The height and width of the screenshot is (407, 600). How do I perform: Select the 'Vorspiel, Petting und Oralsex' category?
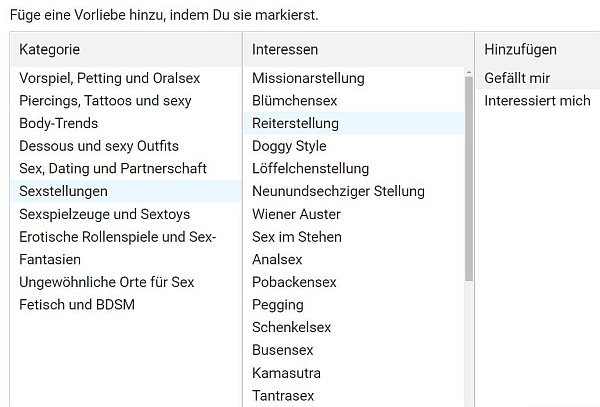point(111,78)
